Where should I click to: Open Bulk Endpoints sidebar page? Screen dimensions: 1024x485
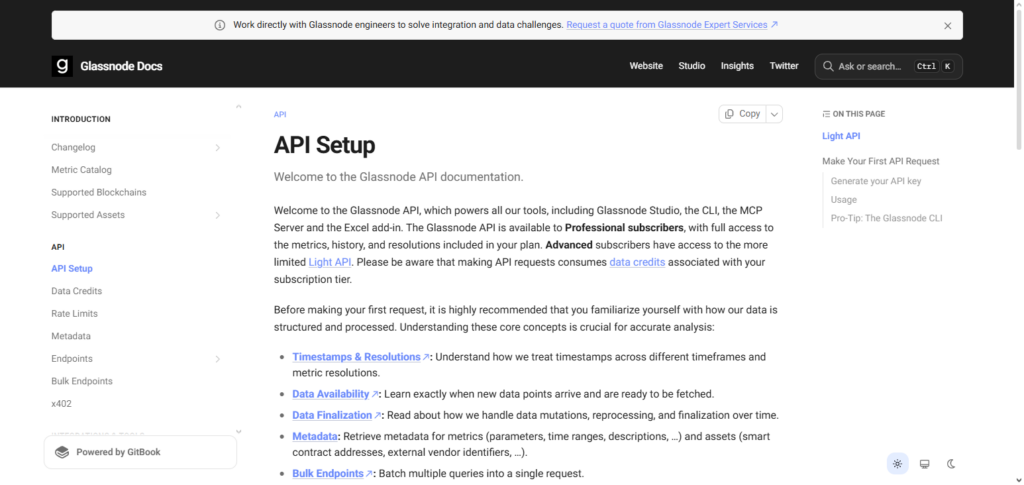coord(82,381)
